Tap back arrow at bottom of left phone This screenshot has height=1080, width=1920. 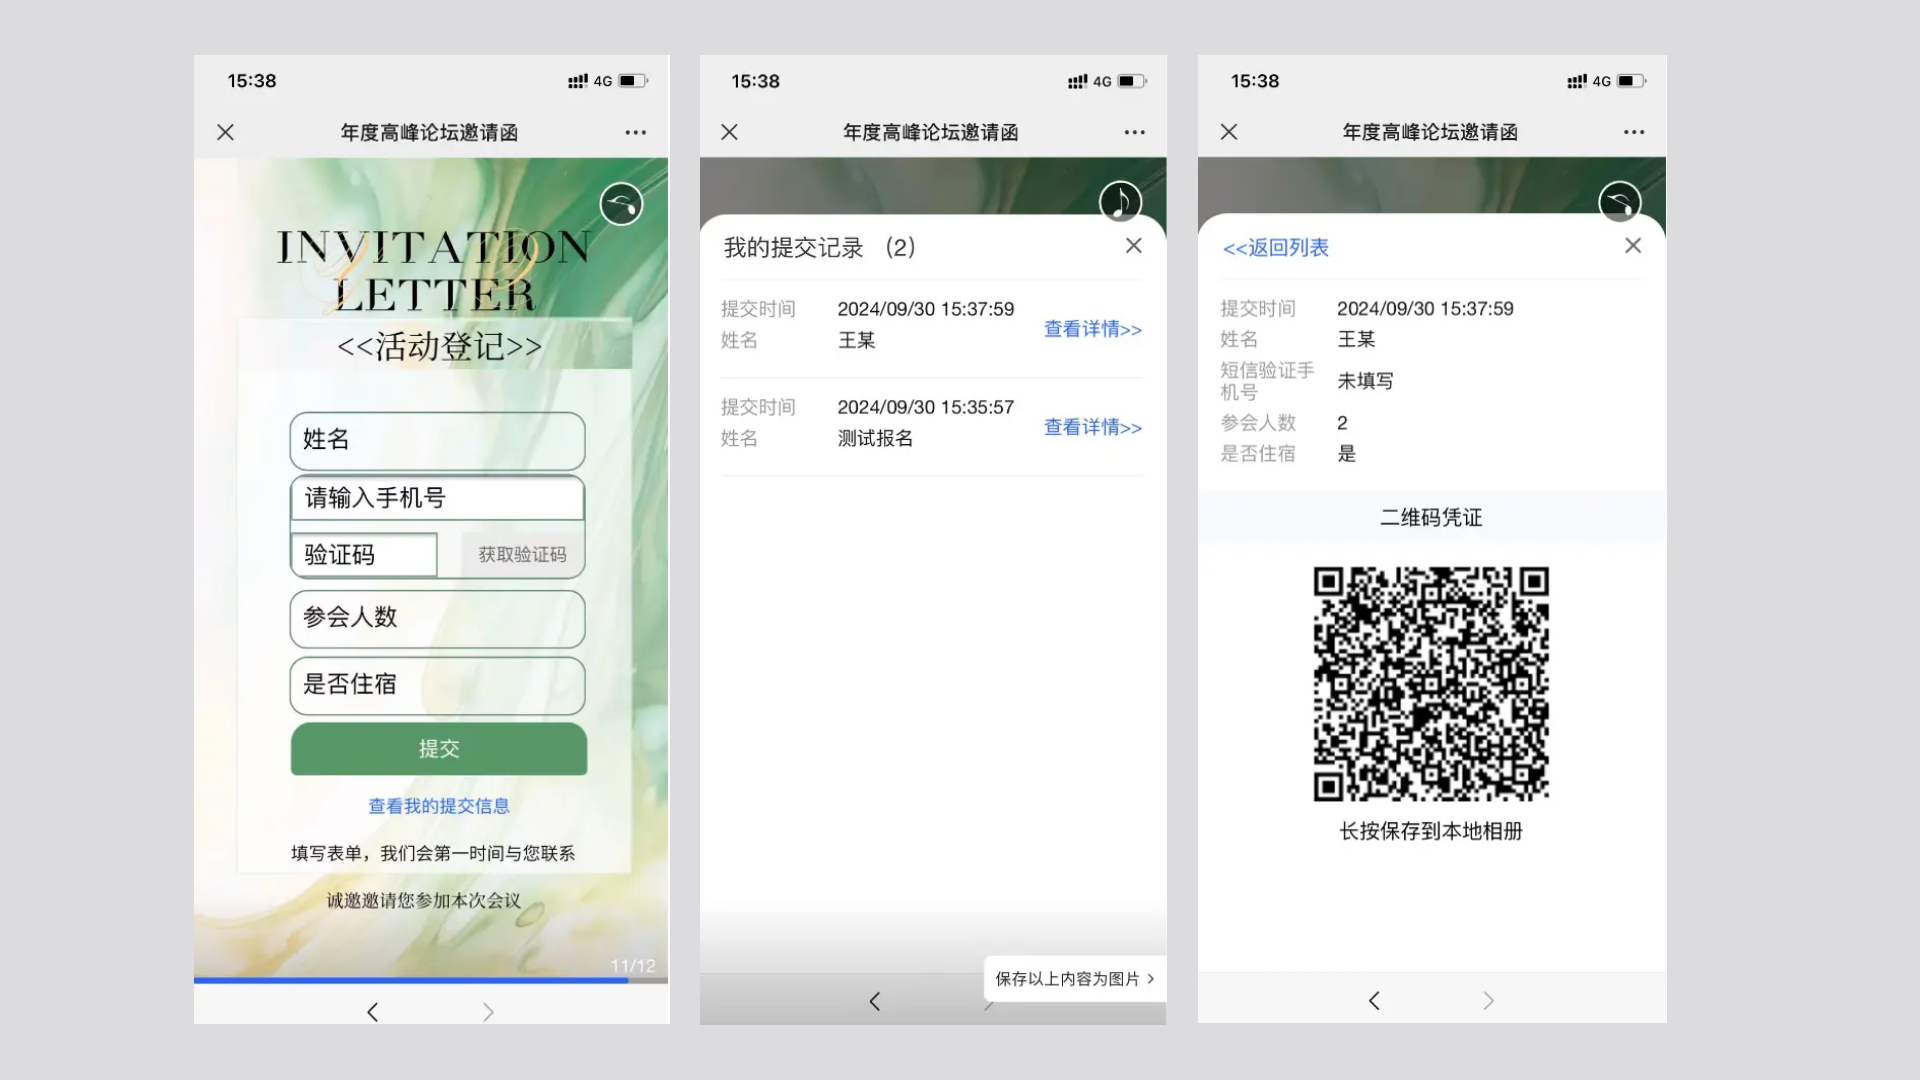(373, 1012)
